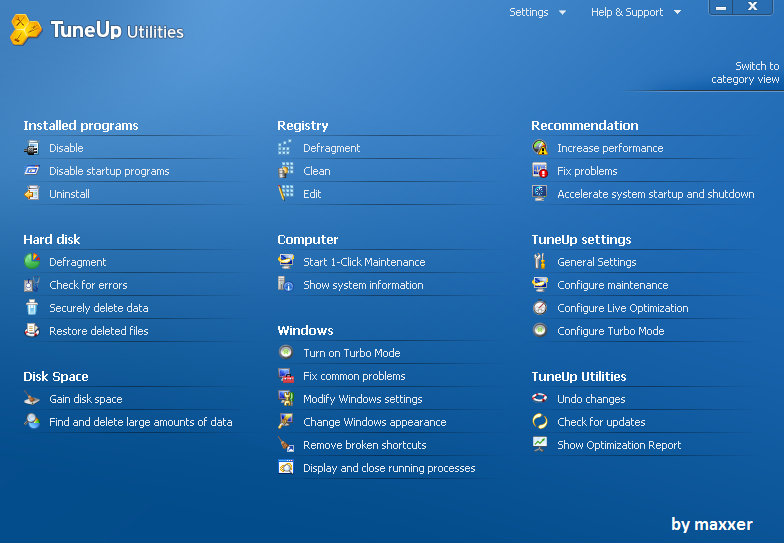
Task: Select Turn on Turbo Mode text
Action: click(x=352, y=353)
